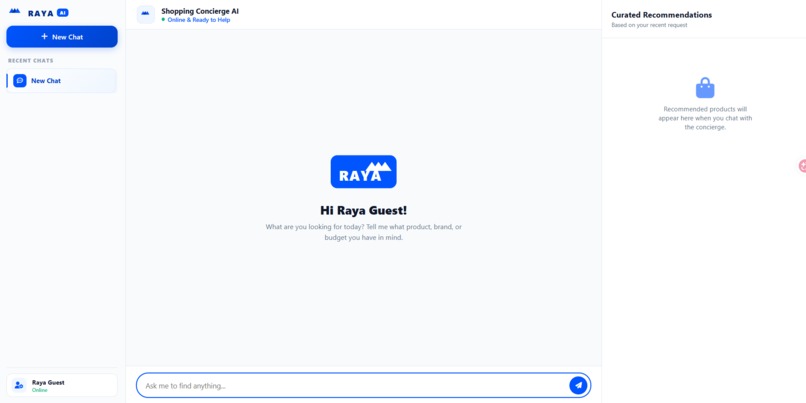Open the Raya Guest profile card

pyautogui.click(x=62, y=385)
